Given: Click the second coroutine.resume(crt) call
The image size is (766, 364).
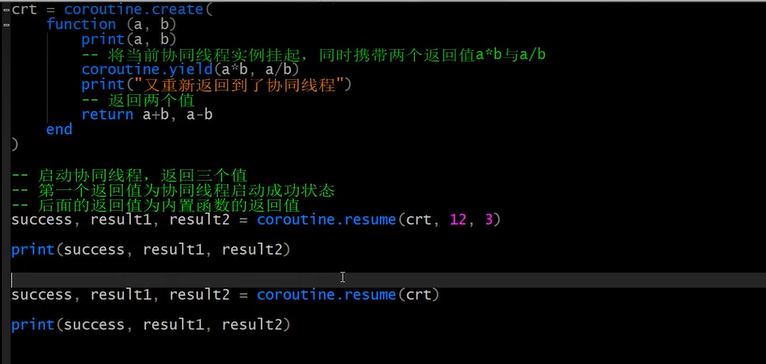Looking at the screenshot, I should (x=348, y=295).
